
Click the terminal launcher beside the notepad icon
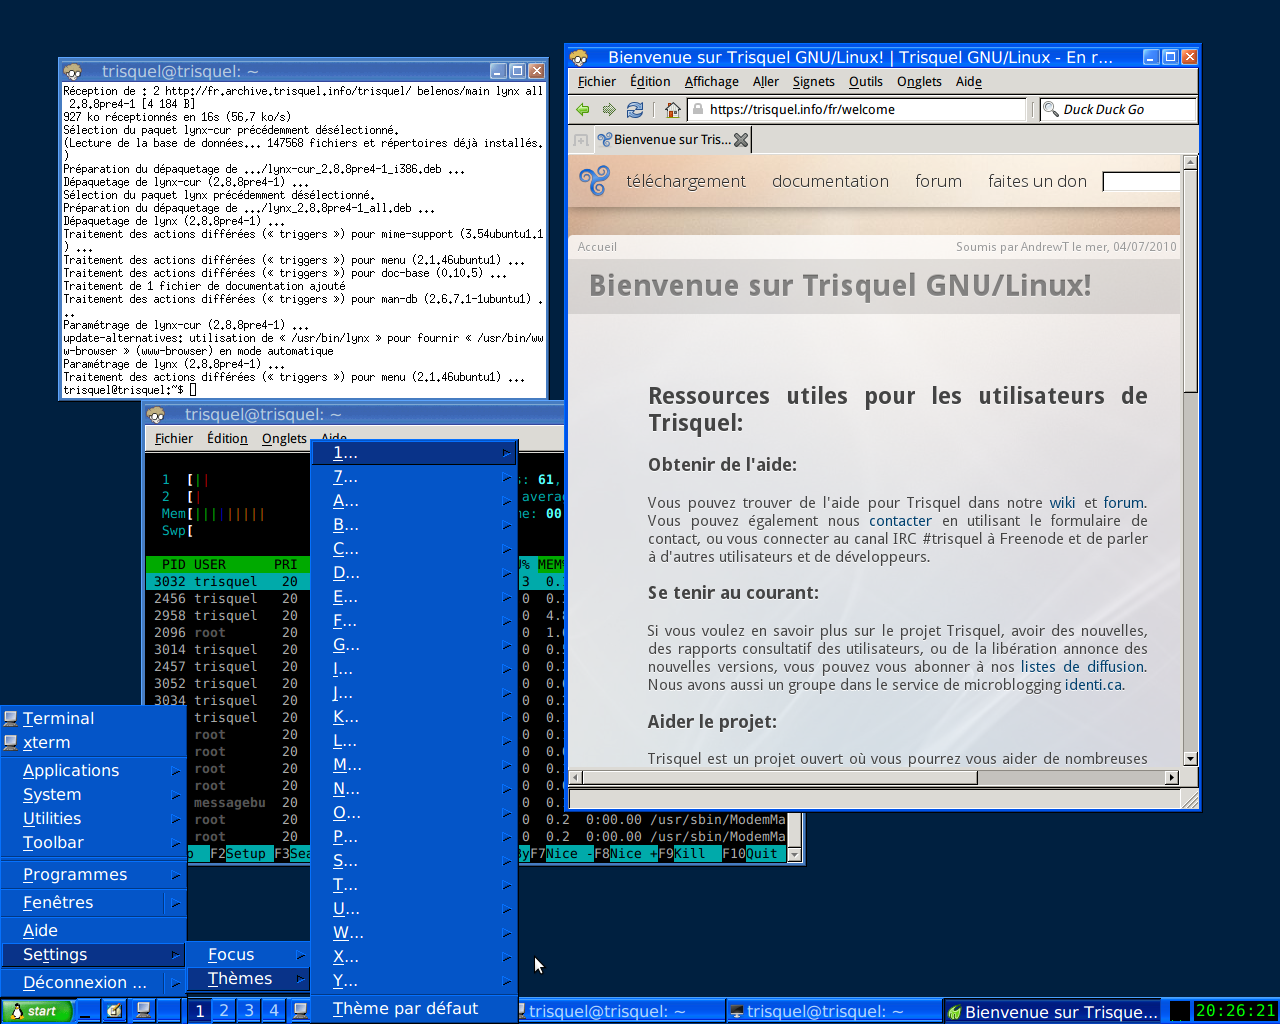pos(143,1011)
